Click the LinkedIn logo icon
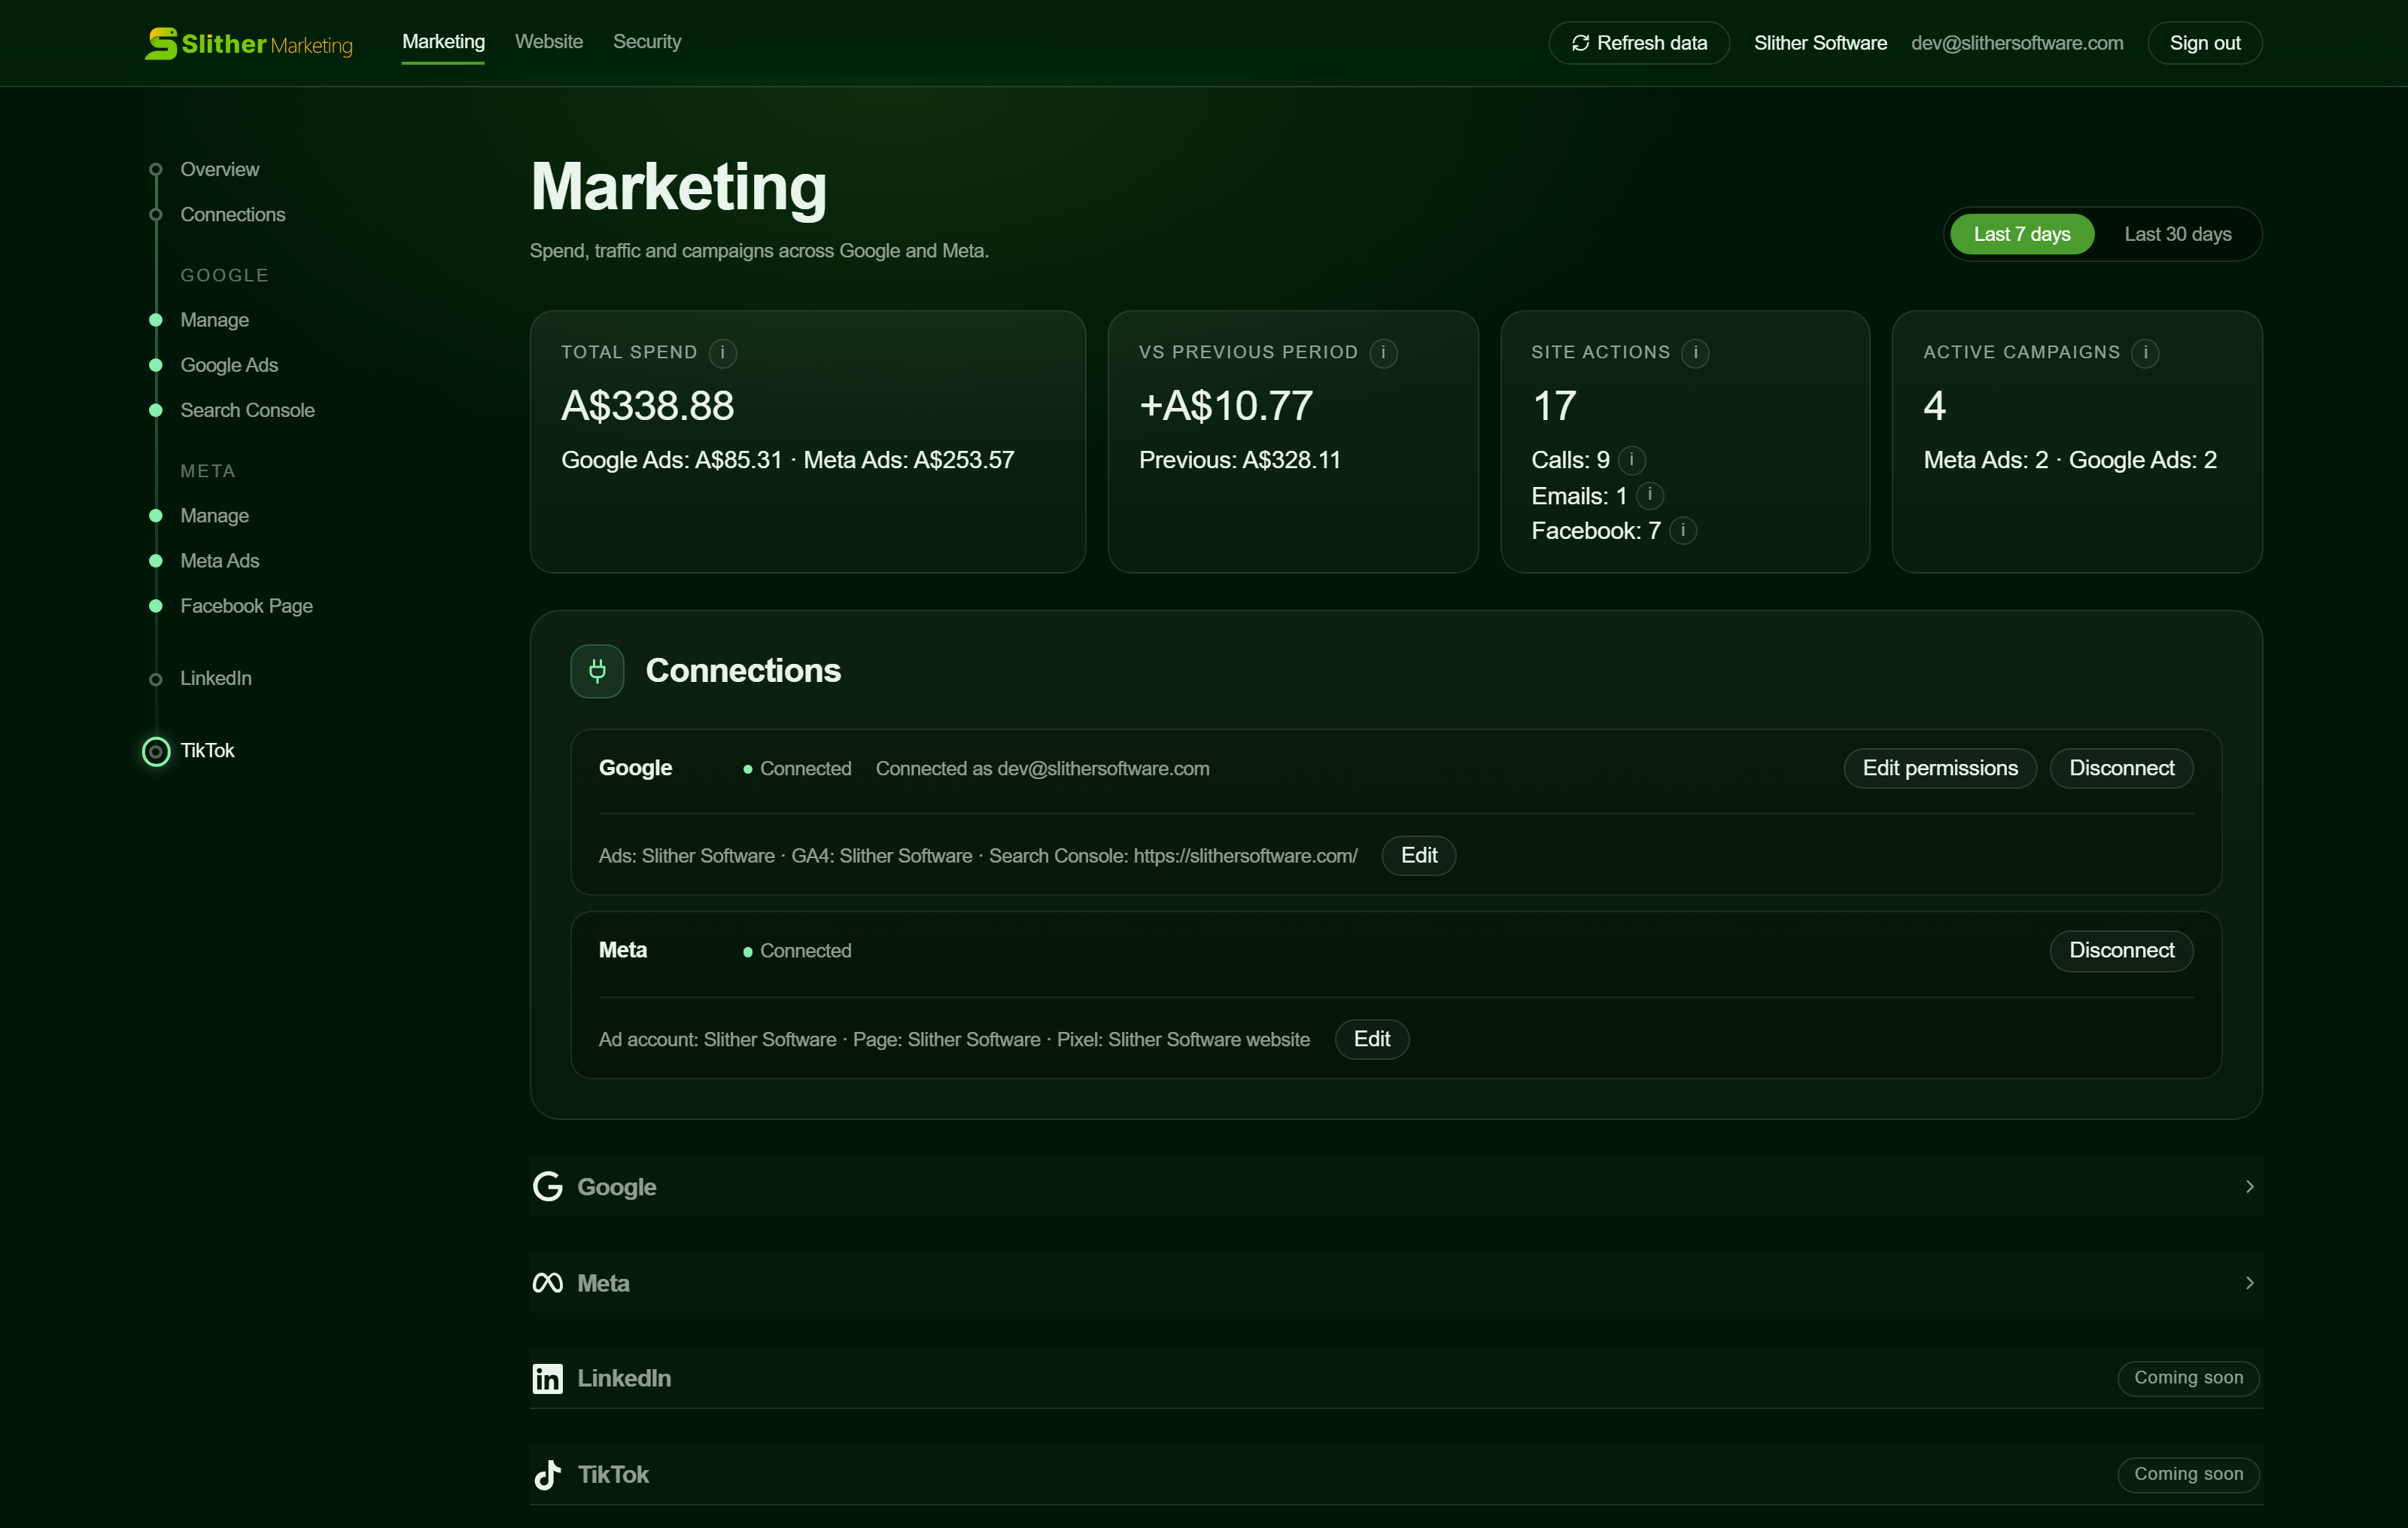The width and height of the screenshot is (2408, 1528). click(547, 1378)
